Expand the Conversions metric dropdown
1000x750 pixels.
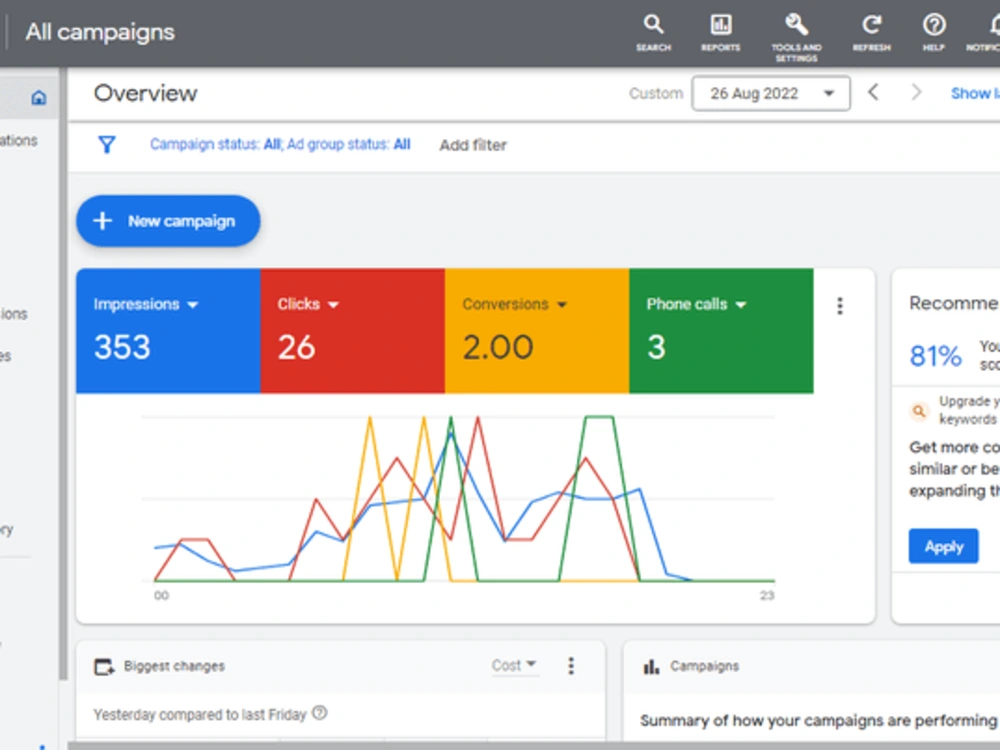562,305
